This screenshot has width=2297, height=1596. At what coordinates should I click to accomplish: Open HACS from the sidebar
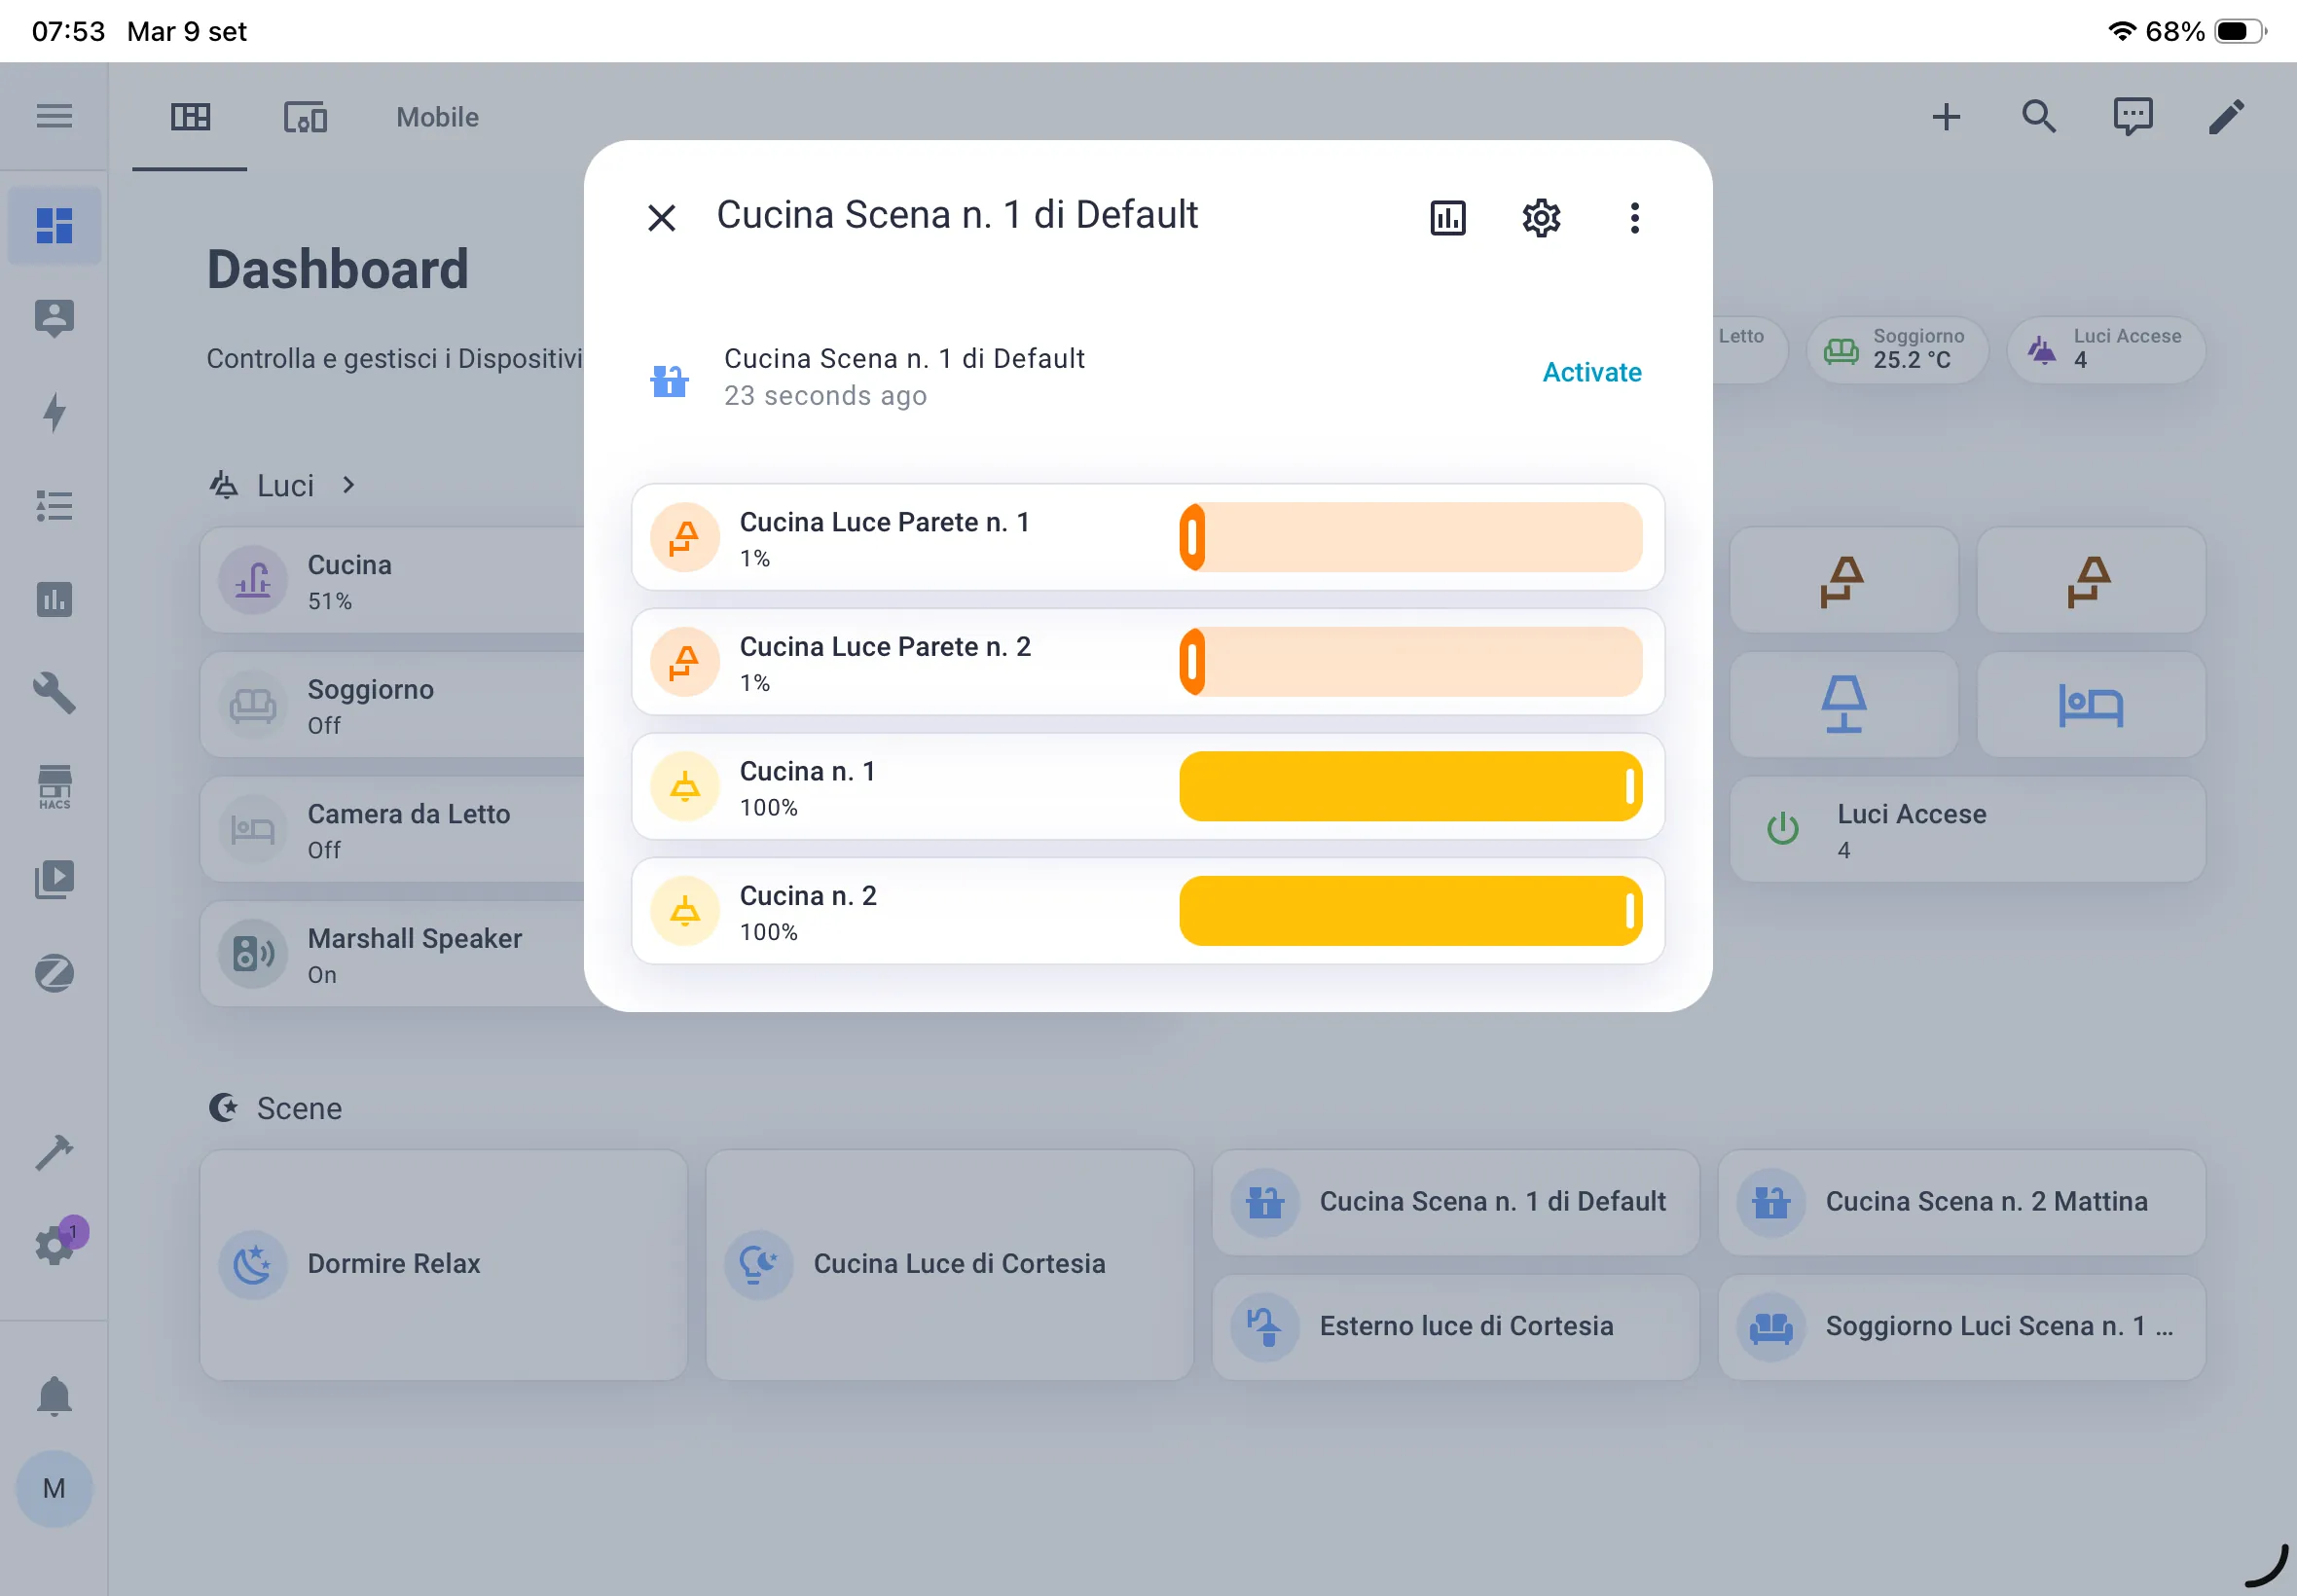tap(54, 788)
